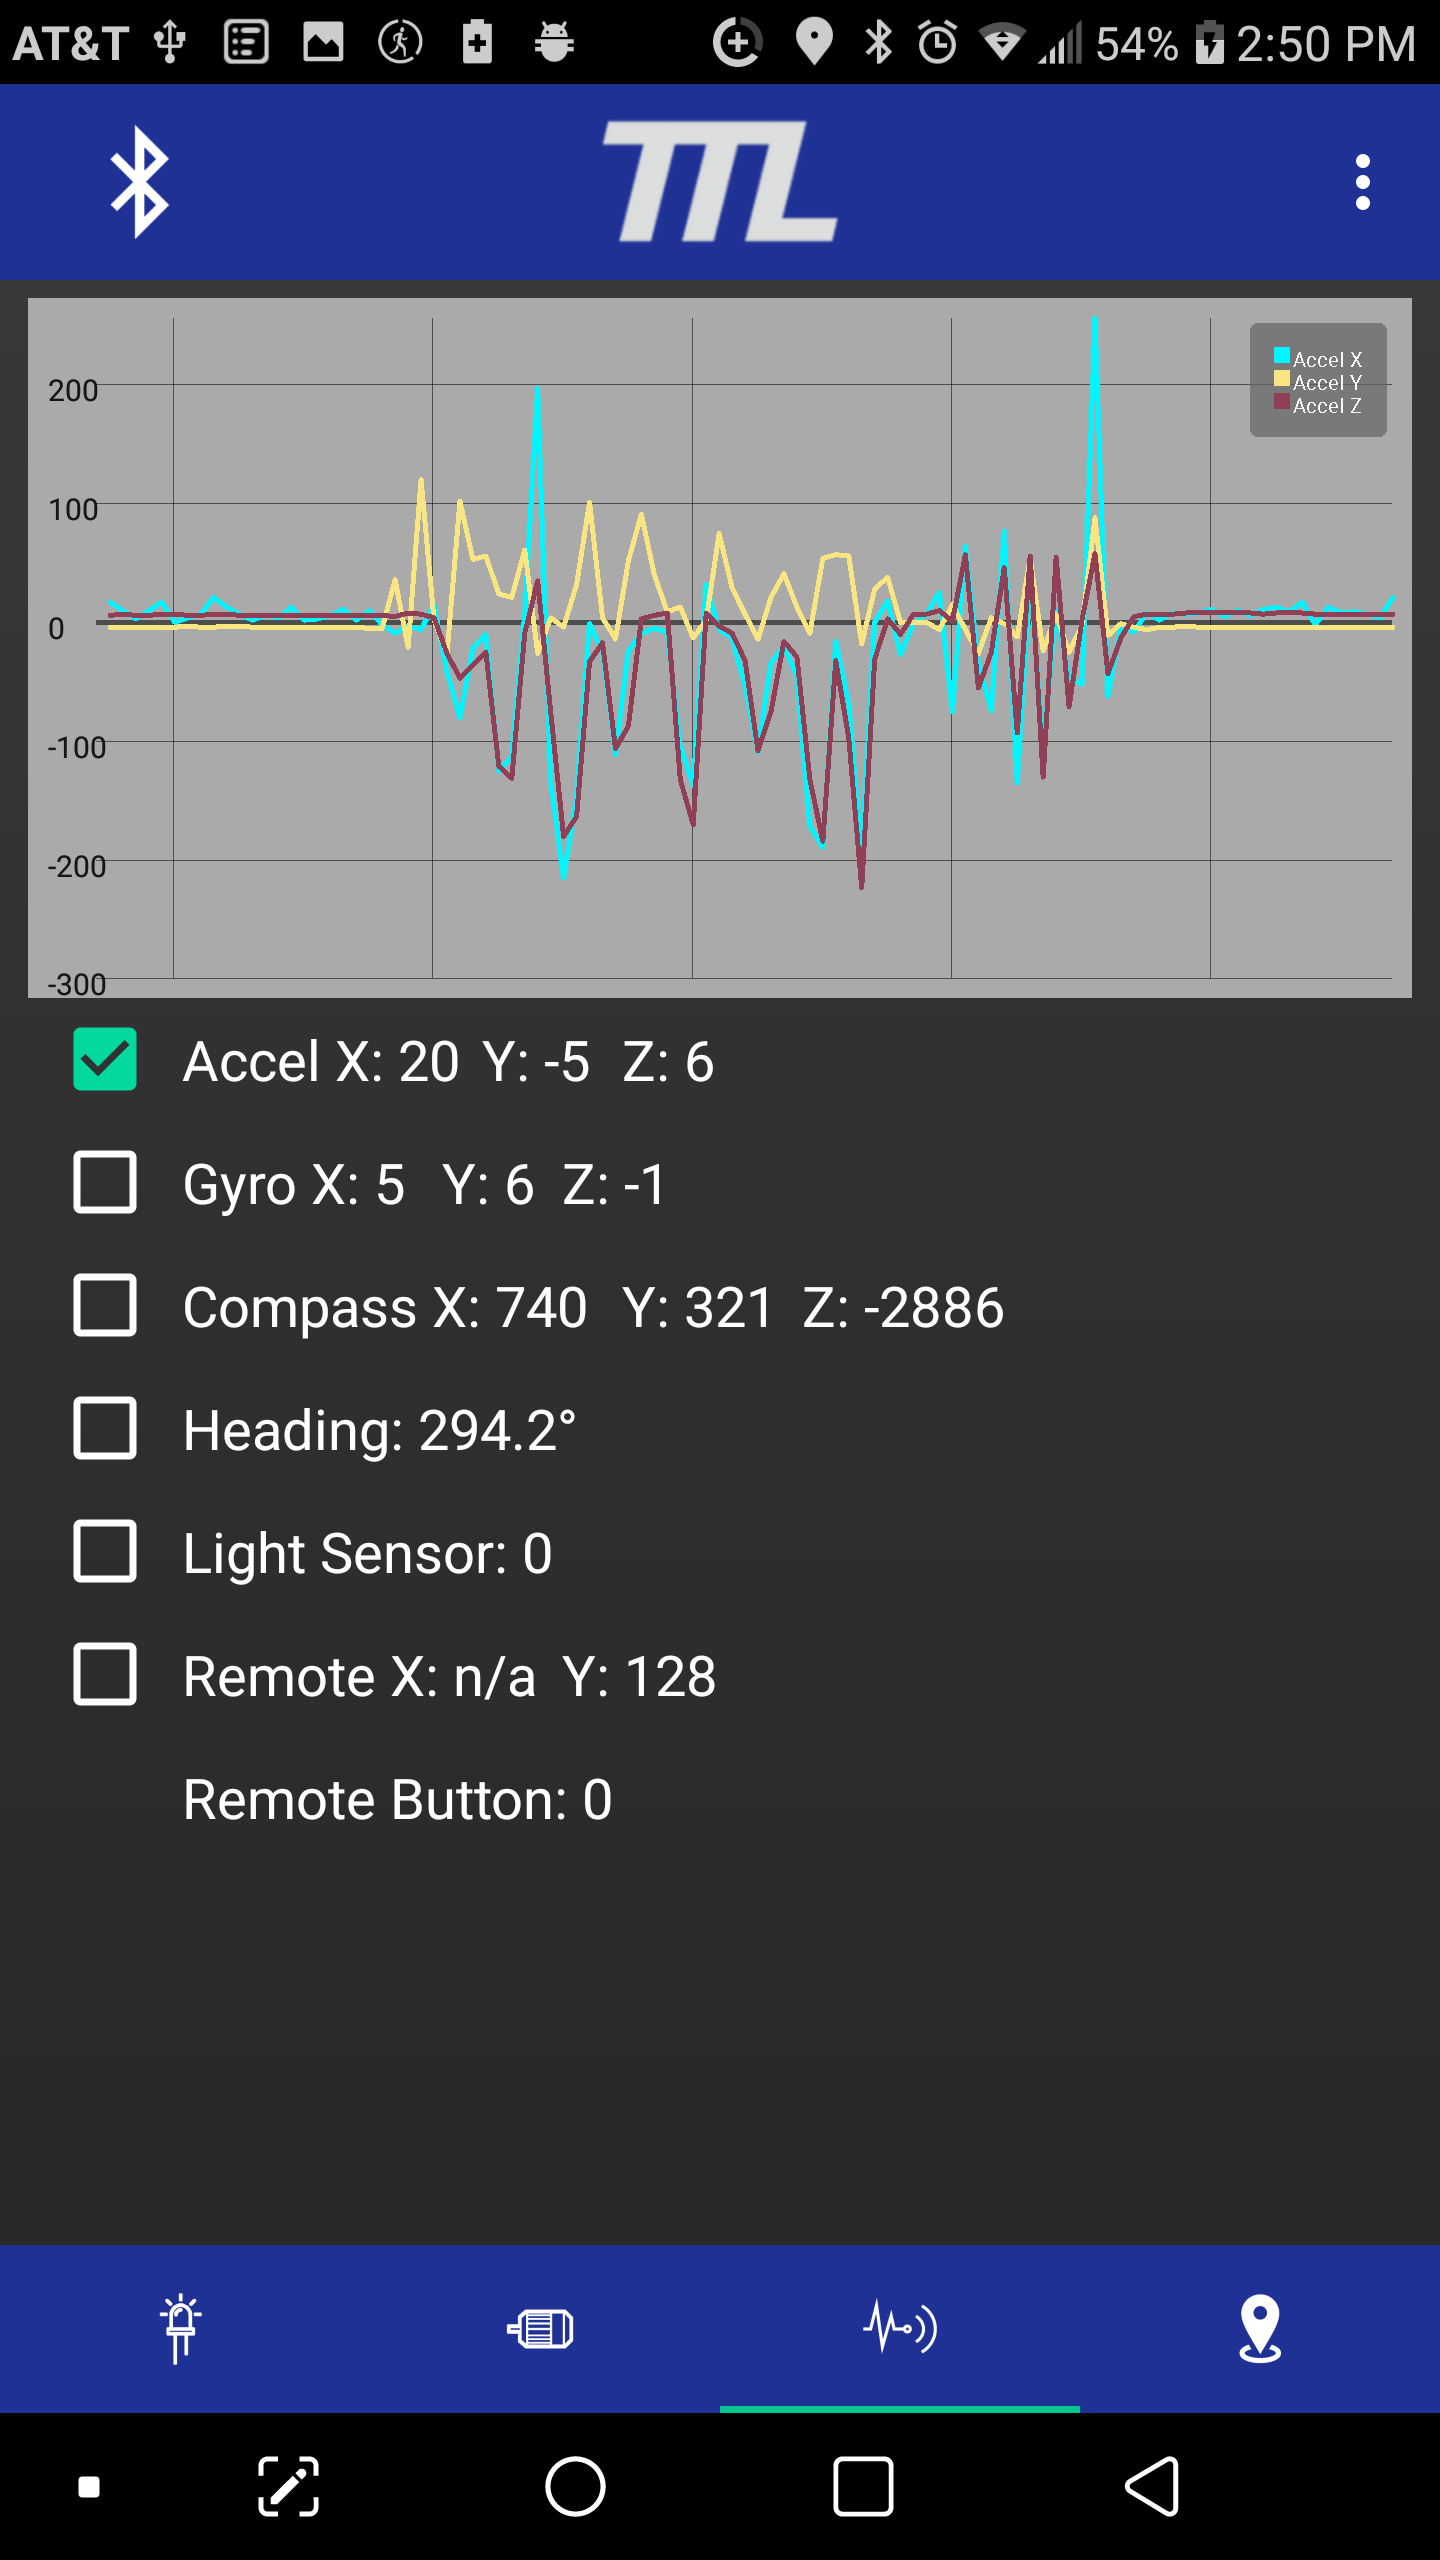
Task: Click the zero baseline on the graph
Action: [700, 623]
